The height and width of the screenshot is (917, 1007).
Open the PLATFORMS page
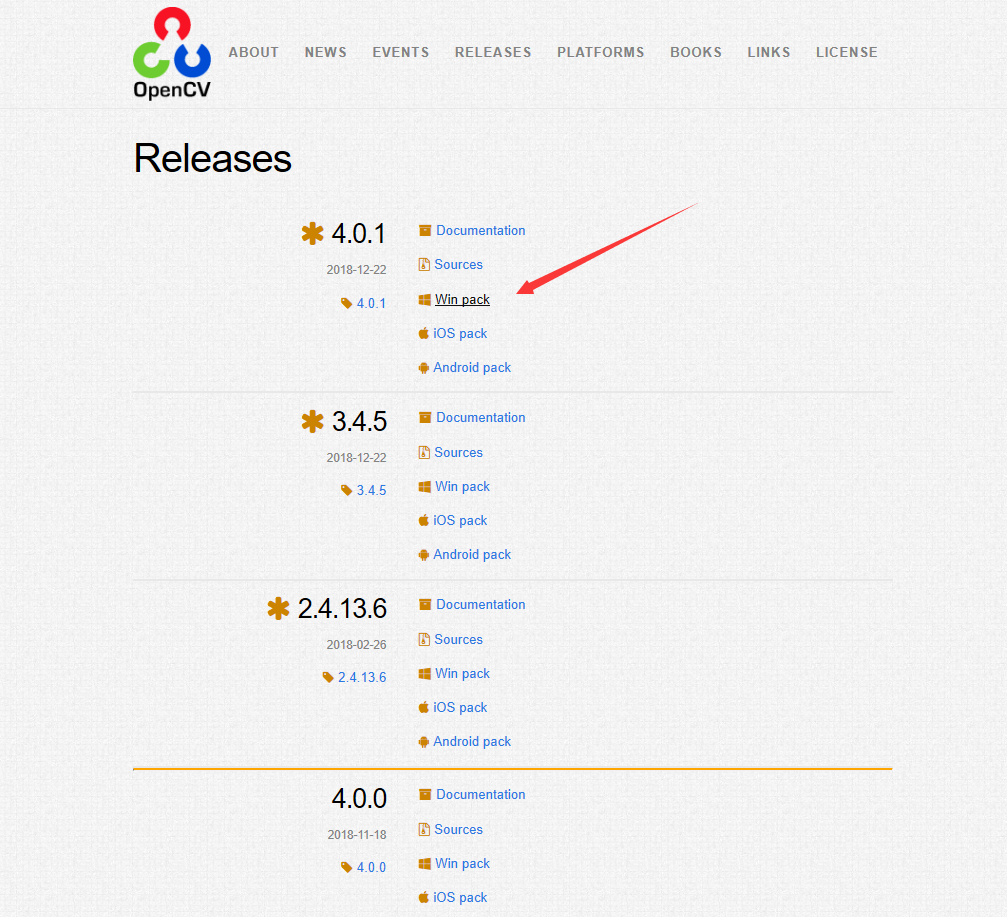click(600, 53)
